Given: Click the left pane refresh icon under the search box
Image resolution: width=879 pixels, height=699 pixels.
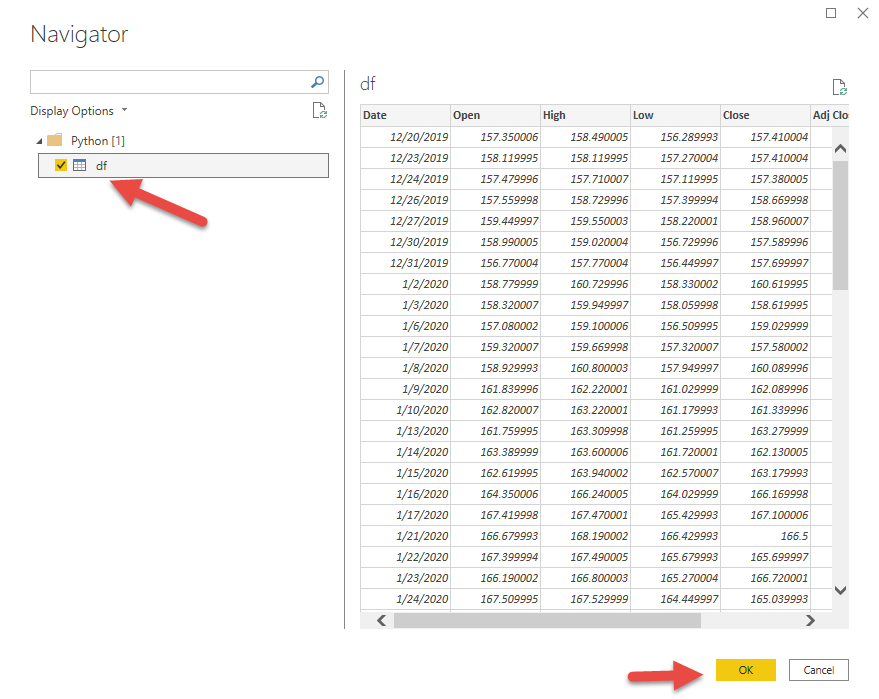Looking at the screenshot, I should coord(320,110).
